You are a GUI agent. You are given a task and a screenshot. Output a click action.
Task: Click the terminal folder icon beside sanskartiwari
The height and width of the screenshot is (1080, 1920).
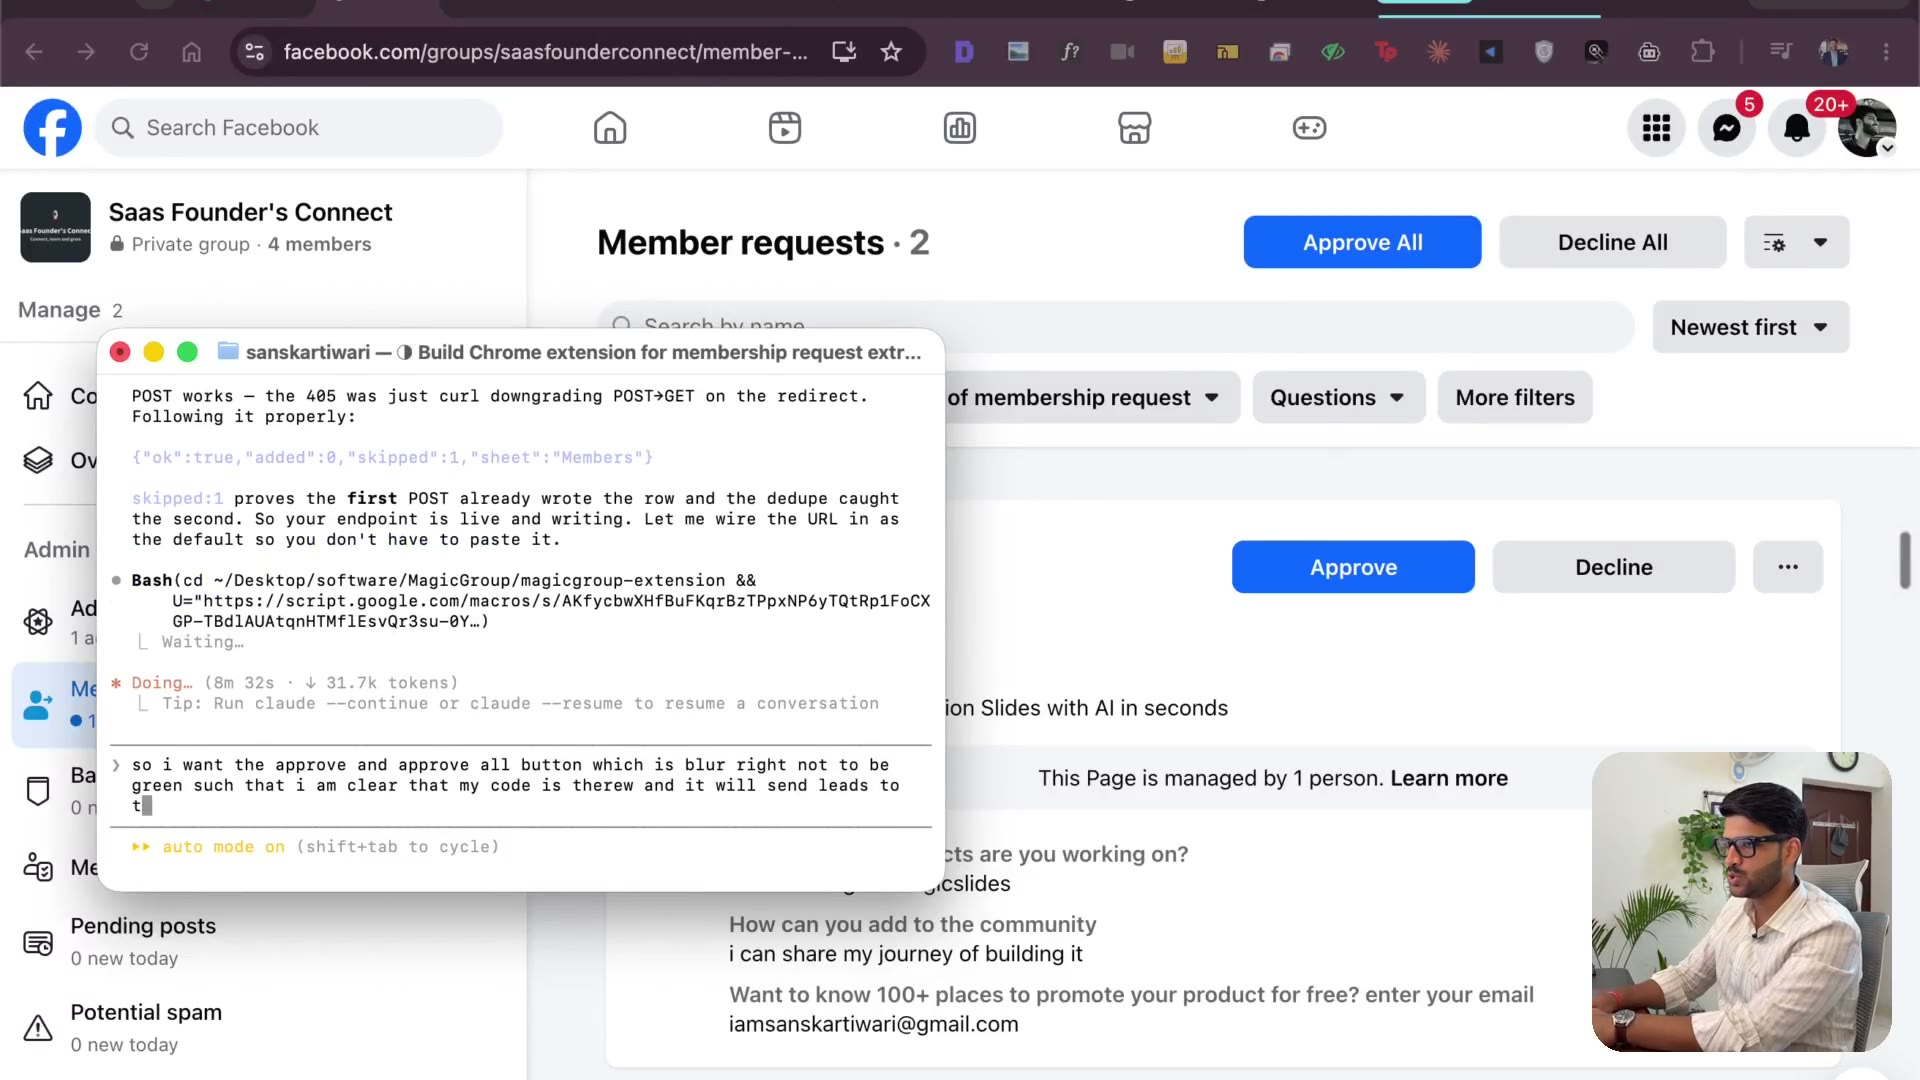(x=228, y=351)
